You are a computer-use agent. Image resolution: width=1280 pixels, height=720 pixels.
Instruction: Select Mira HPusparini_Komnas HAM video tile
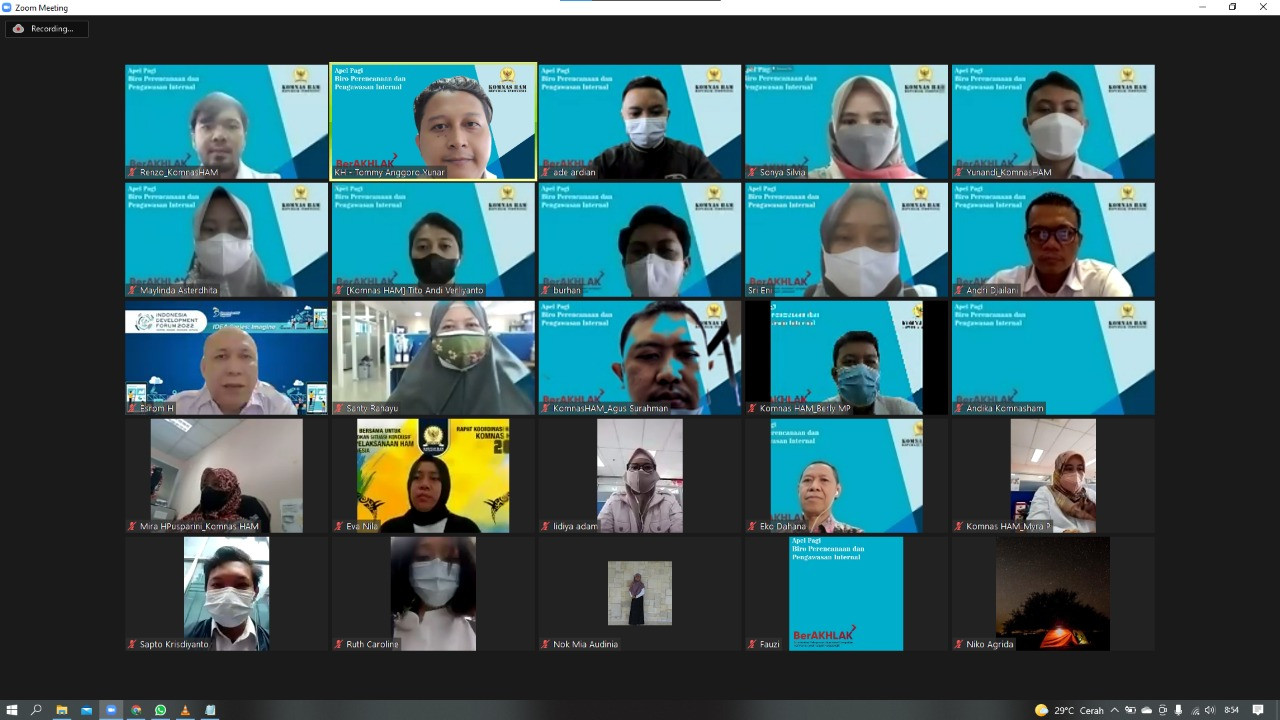coord(226,476)
